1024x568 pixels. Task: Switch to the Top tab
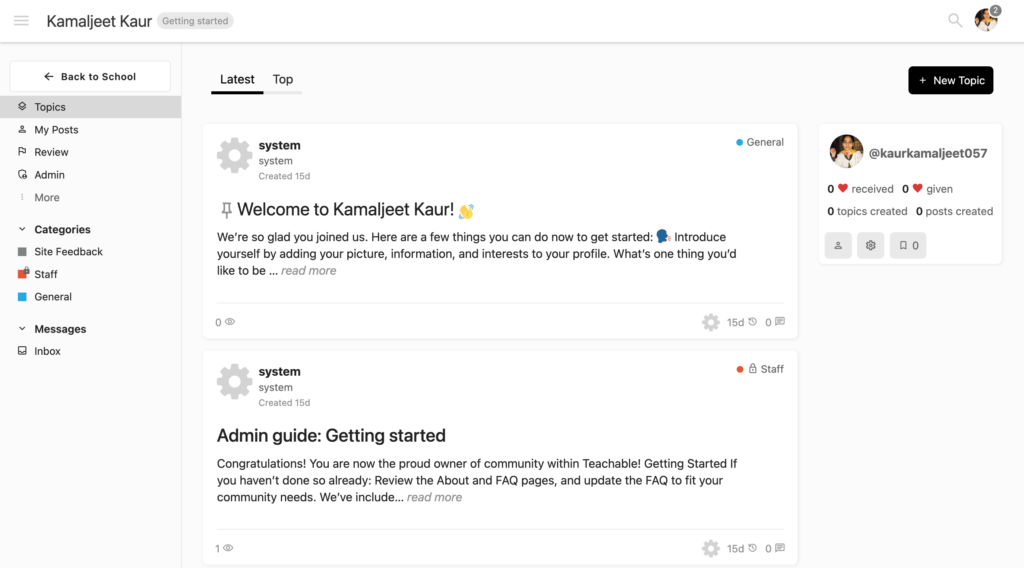283,80
